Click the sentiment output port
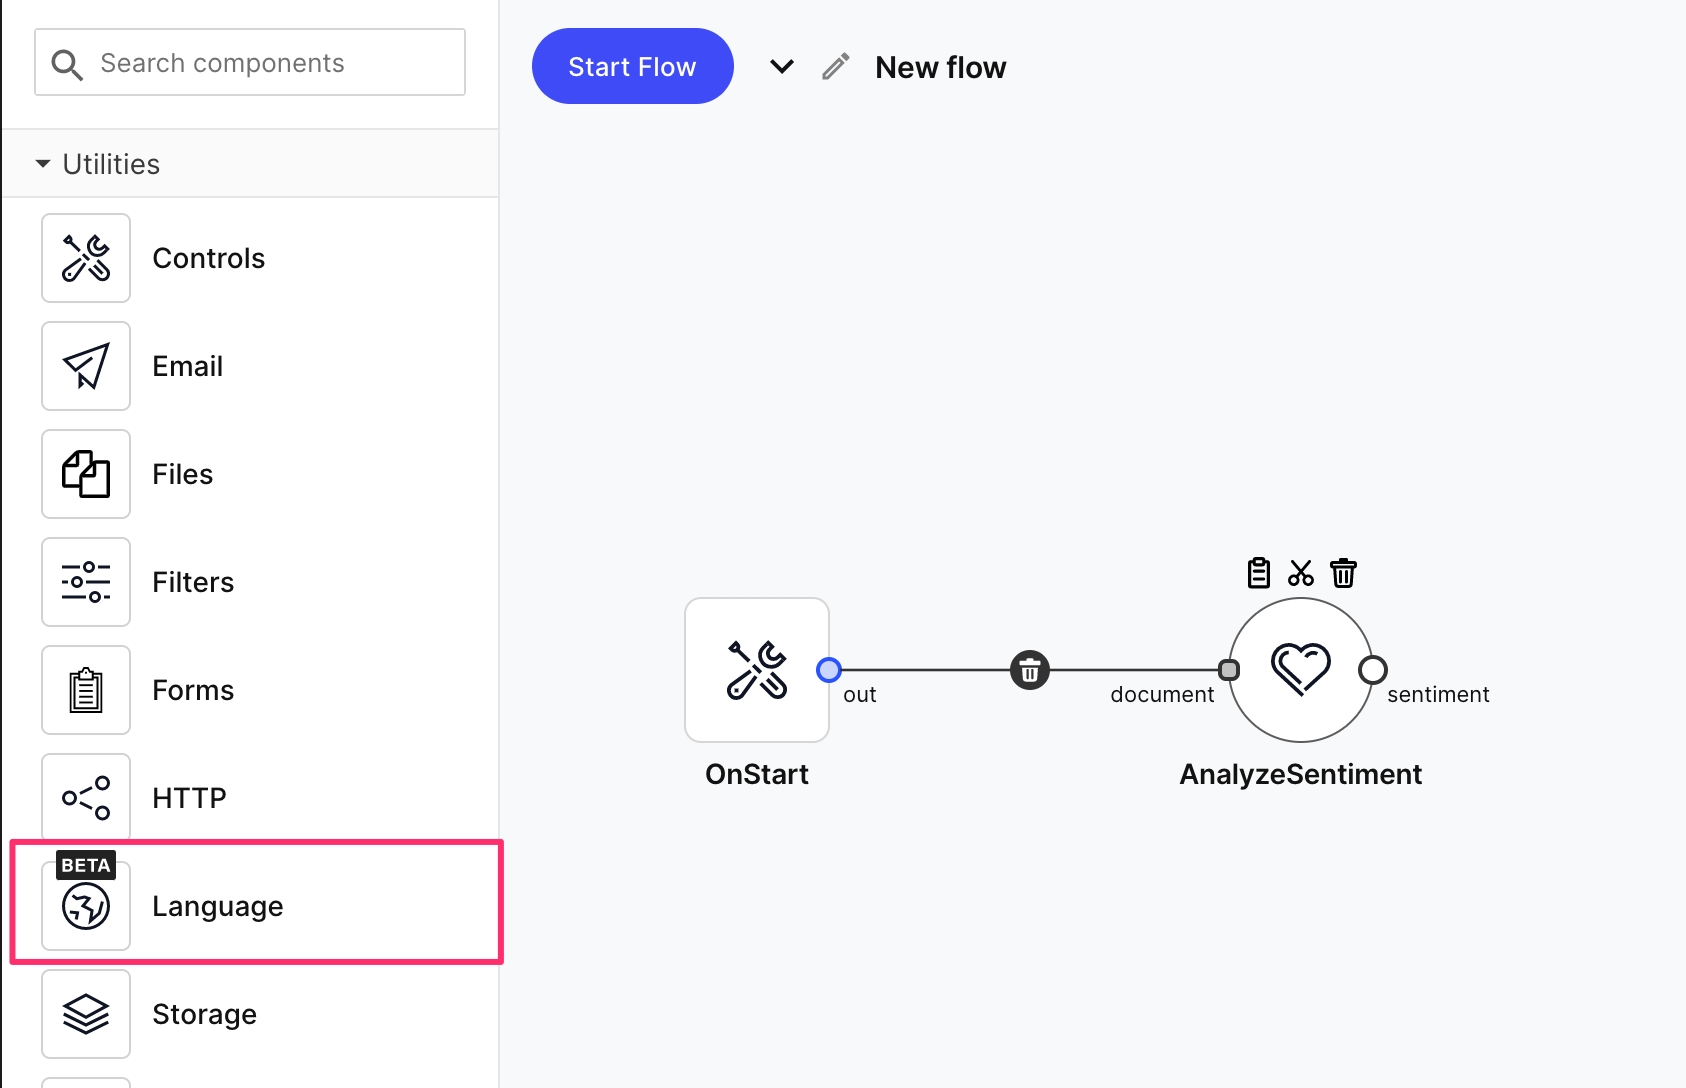 click(1373, 670)
